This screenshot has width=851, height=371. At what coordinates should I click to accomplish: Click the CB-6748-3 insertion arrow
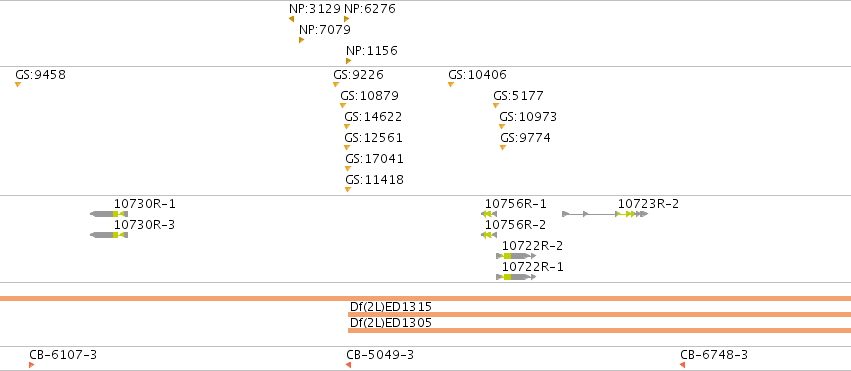[682, 365]
